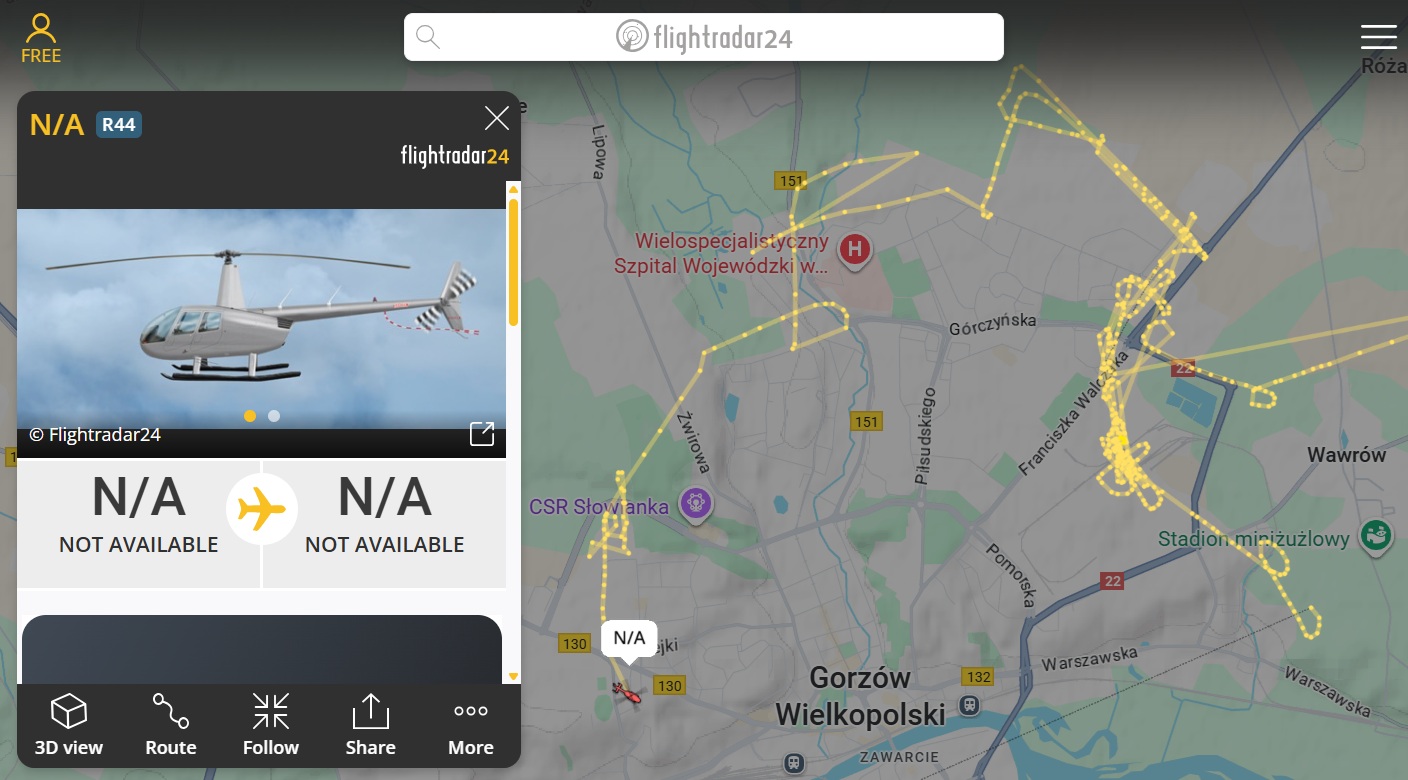Image resolution: width=1408 pixels, height=780 pixels.
Task: Click the CSR Słowianka purple marker
Action: (x=696, y=503)
